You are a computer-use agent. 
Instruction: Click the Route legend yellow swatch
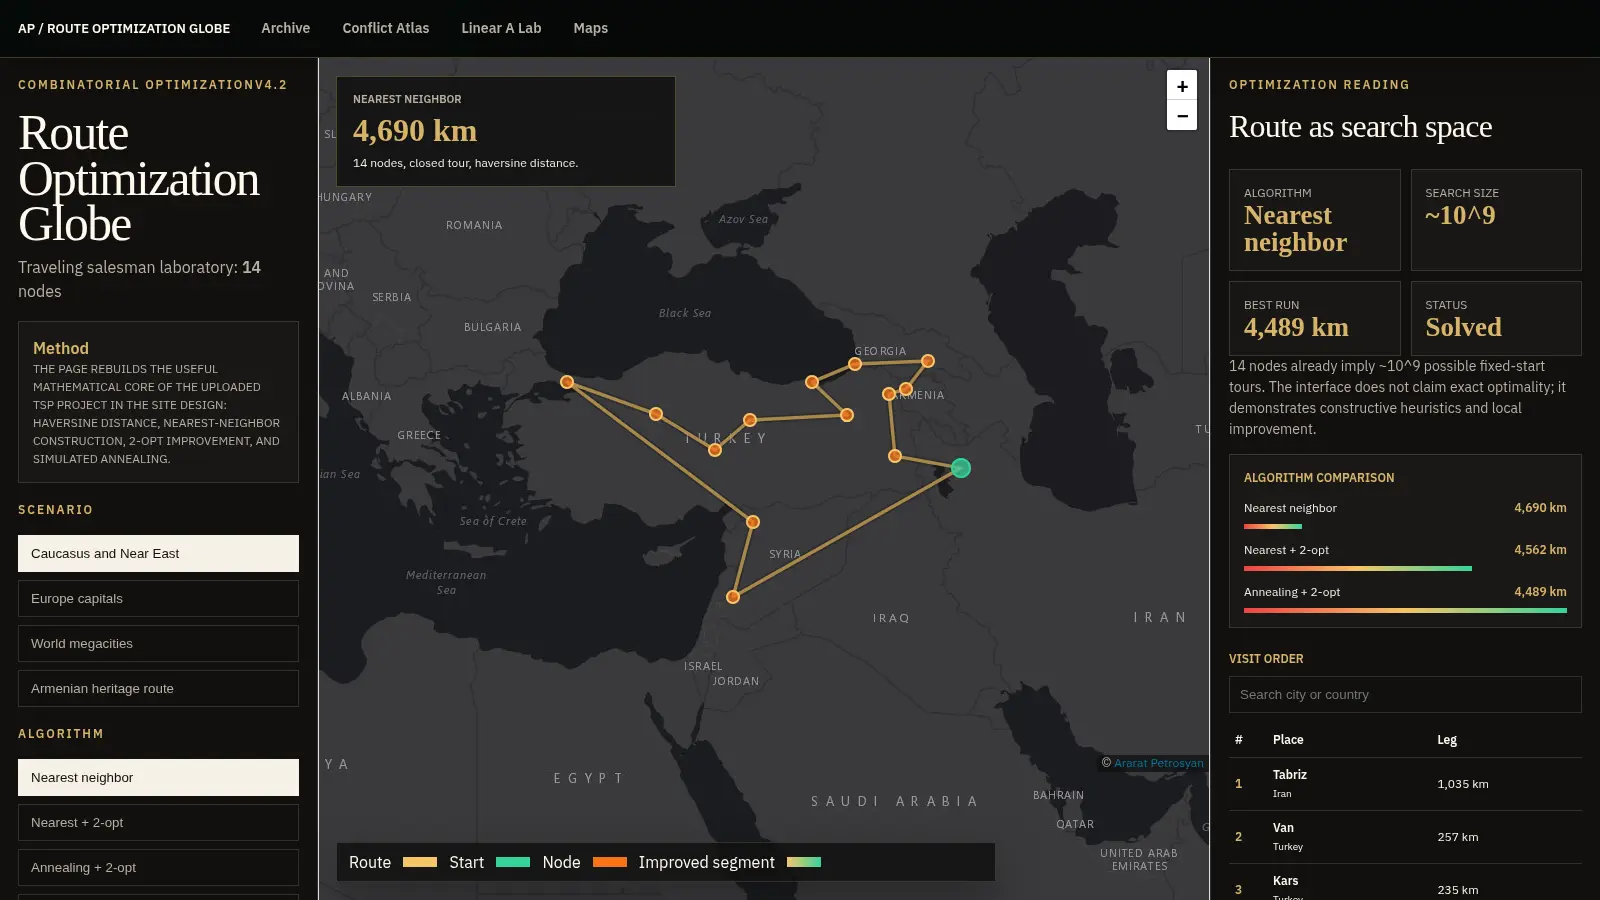420,862
